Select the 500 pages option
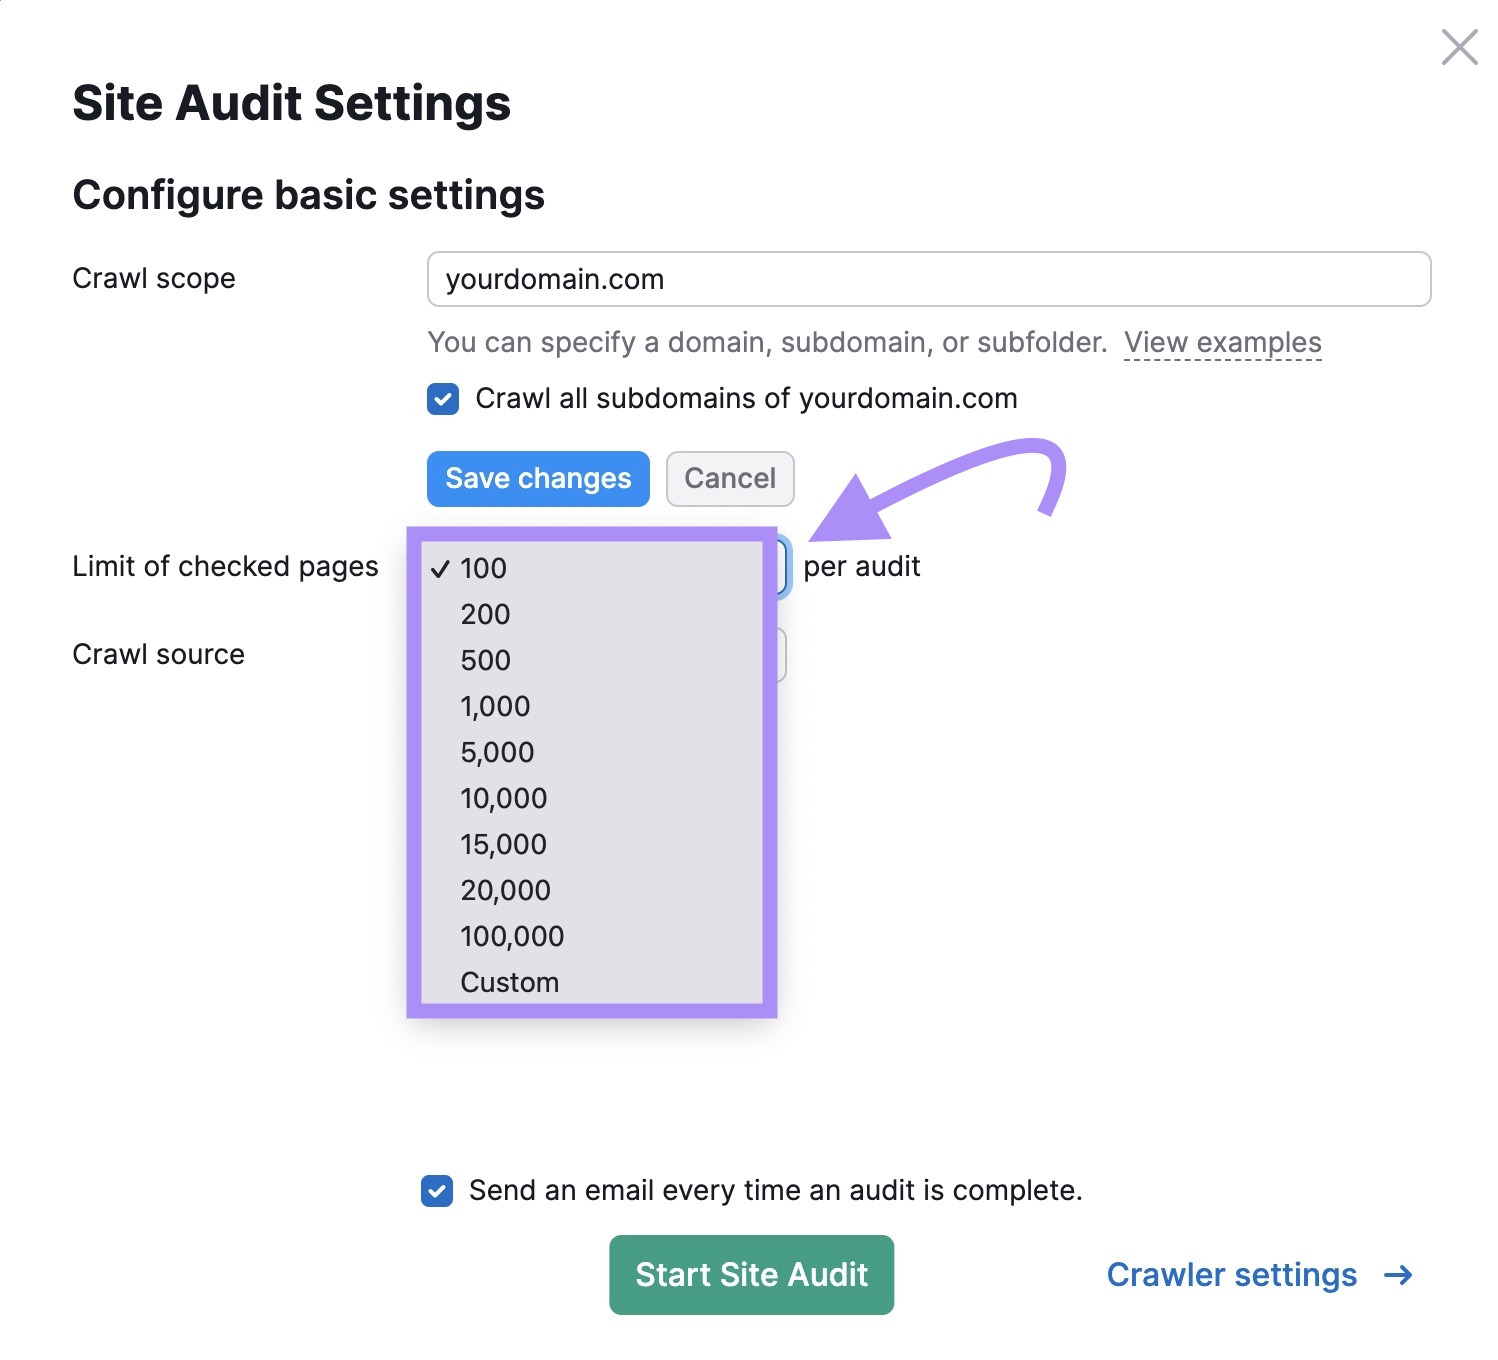This screenshot has height=1360, width=1498. point(486,660)
